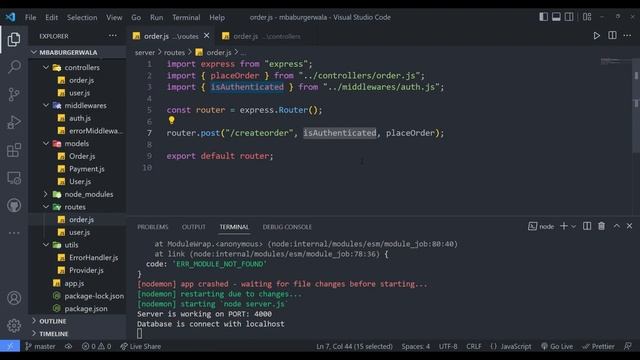
Task: Open the Extensions view
Action: click(x=14, y=150)
